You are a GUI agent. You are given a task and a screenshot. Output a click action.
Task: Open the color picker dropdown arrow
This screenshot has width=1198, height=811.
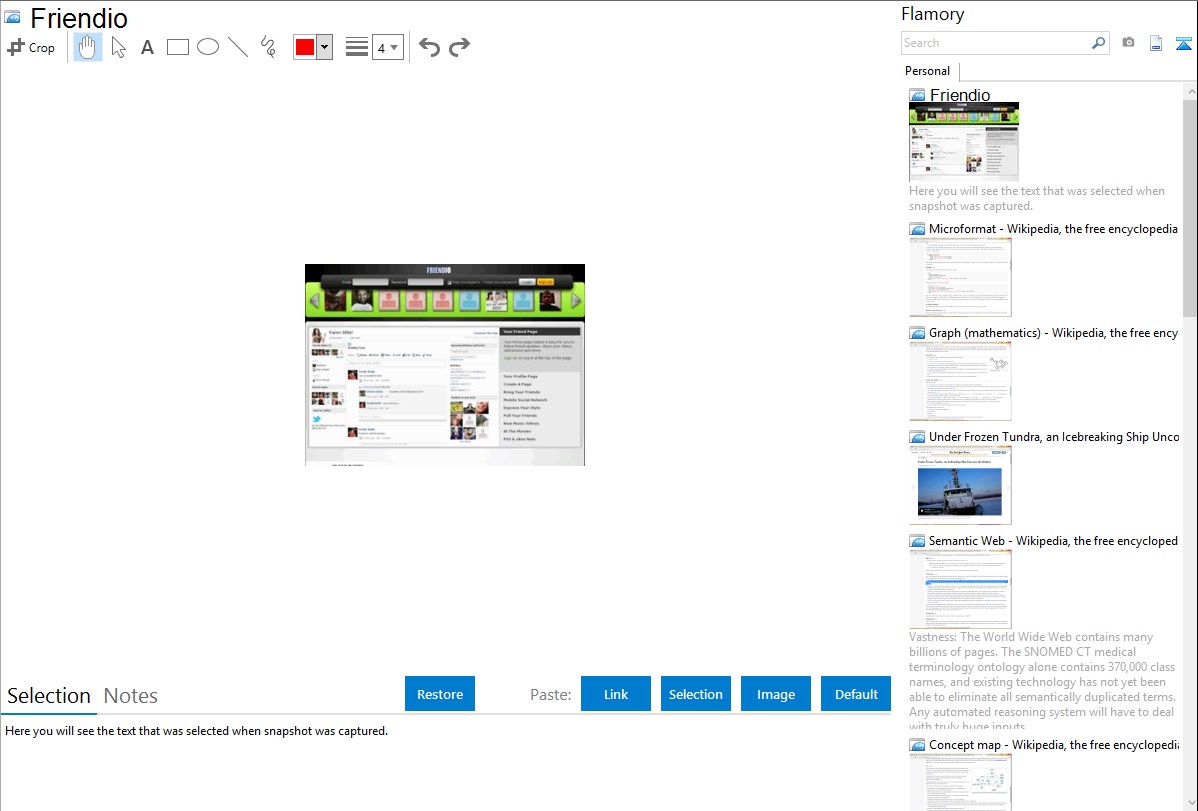pos(324,47)
